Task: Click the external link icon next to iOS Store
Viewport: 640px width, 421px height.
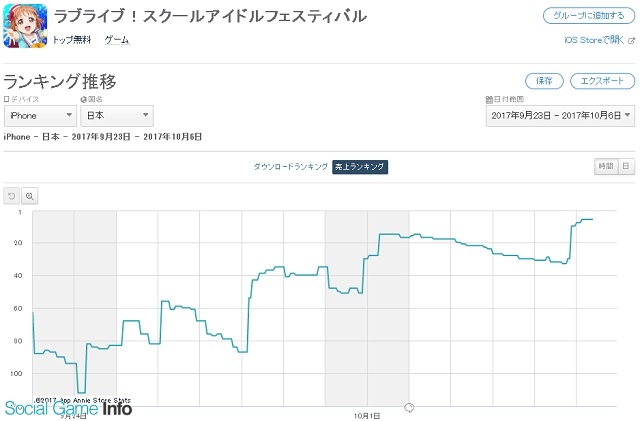Action: click(x=631, y=40)
